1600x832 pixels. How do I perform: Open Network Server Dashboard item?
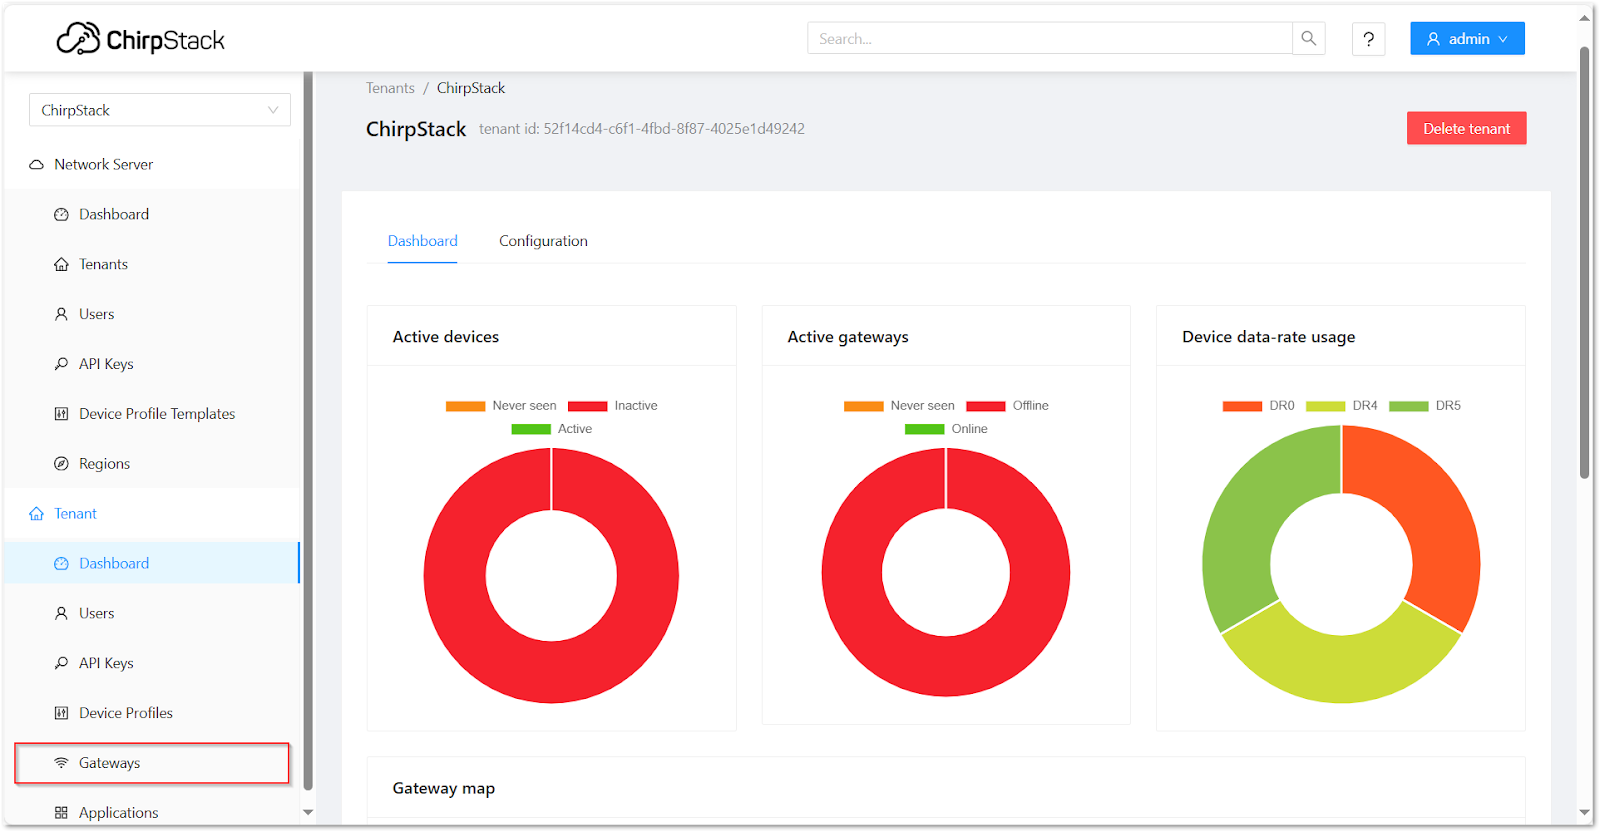click(113, 214)
